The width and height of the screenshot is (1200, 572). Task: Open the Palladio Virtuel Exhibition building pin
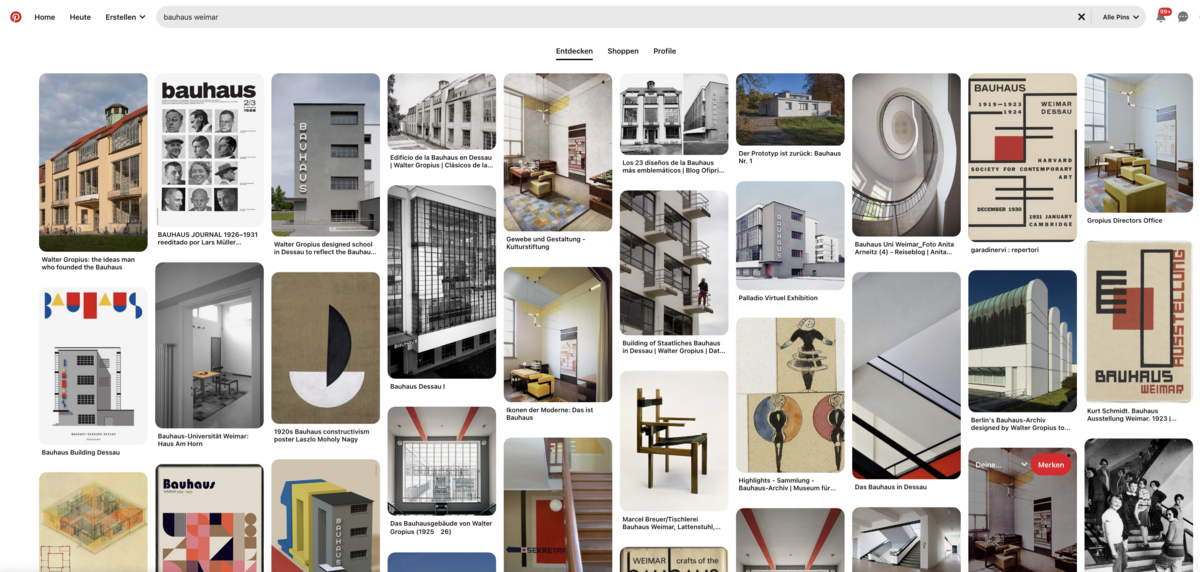pyautogui.click(x=790, y=236)
